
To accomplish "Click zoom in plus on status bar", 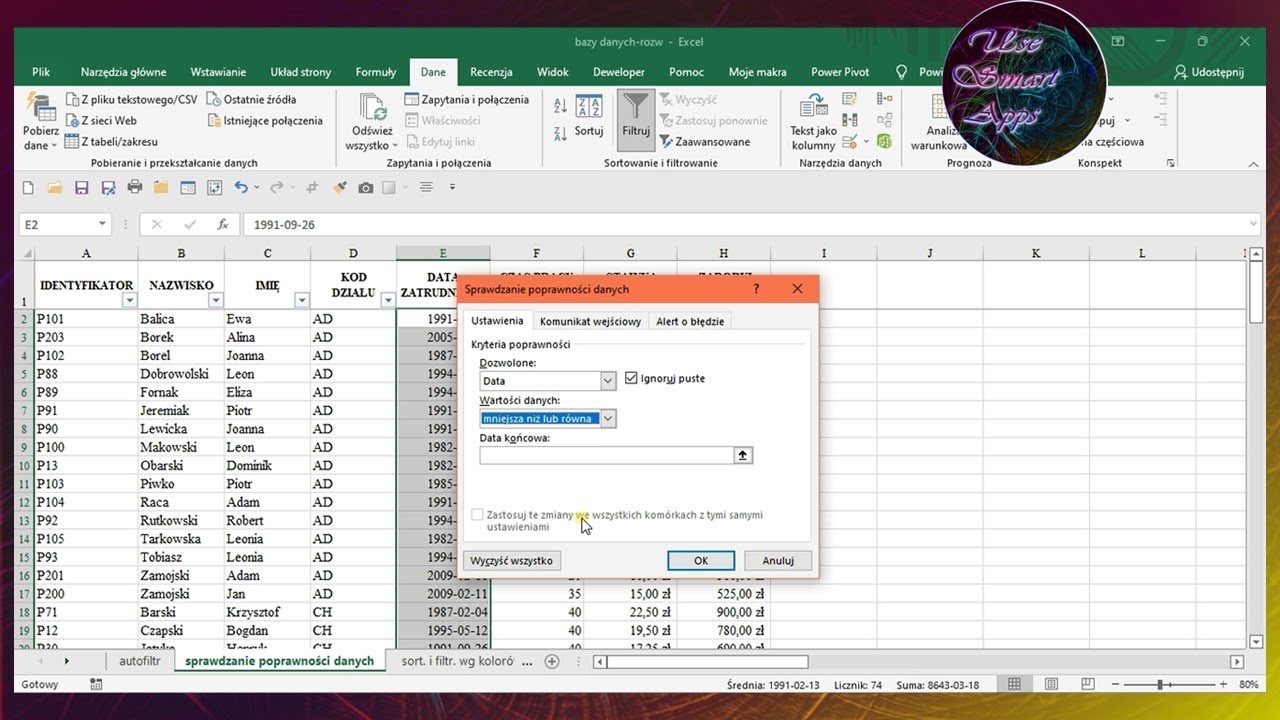I will [x=1222, y=685].
